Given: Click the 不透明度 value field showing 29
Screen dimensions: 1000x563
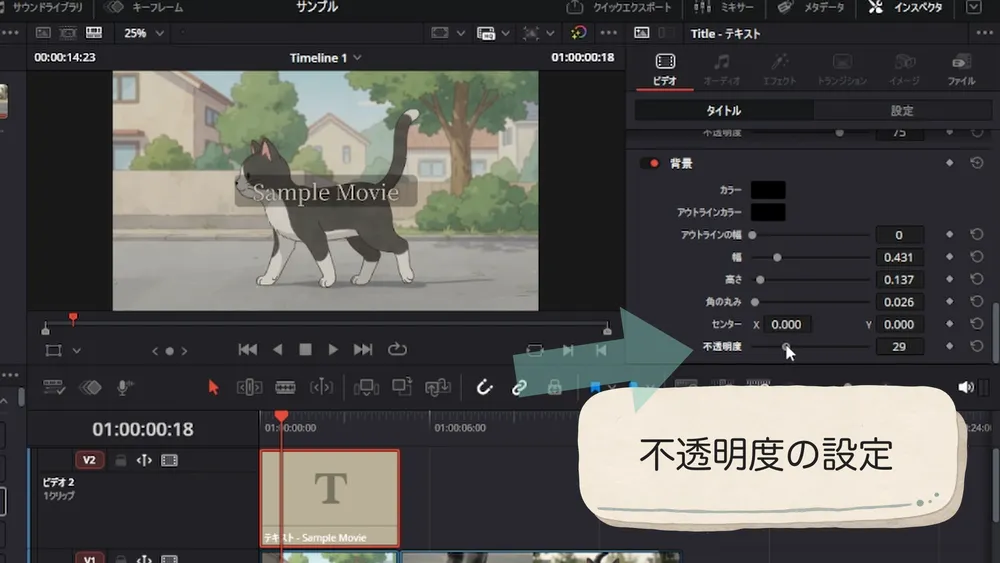Looking at the screenshot, I should click(x=899, y=347).
